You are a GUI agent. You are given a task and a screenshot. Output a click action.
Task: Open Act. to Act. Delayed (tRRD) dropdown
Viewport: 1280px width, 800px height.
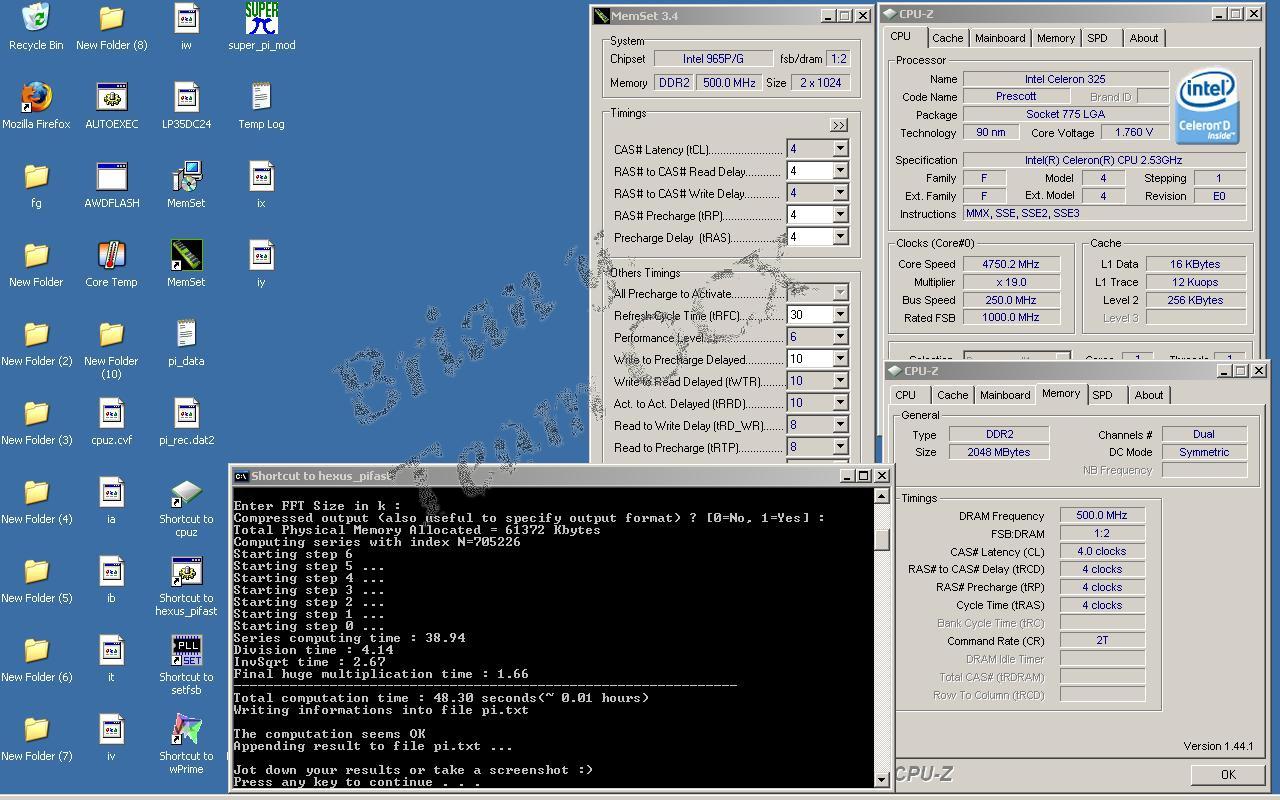coord(840,403)
